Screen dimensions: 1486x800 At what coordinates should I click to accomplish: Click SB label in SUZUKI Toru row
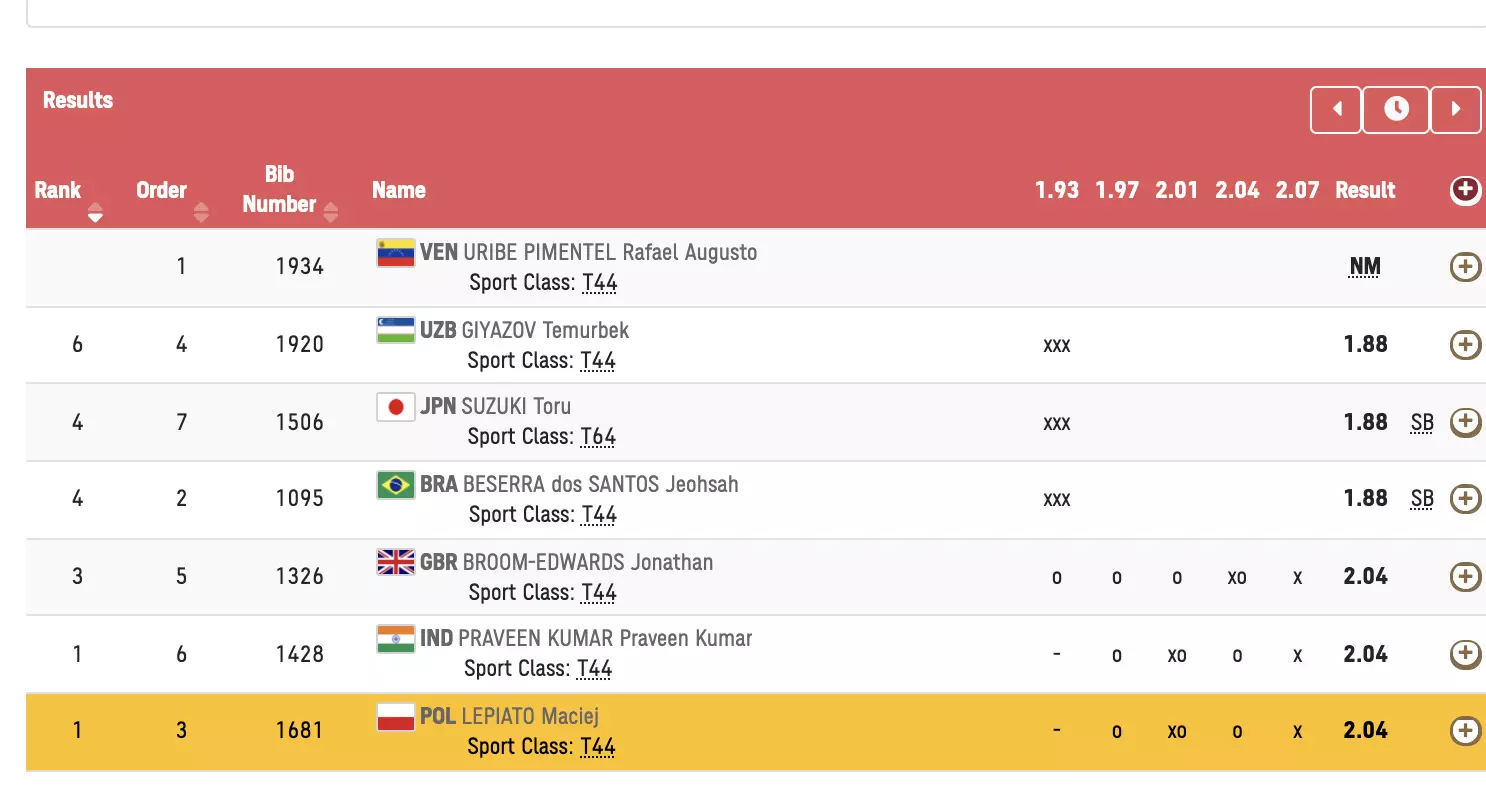[x=1422, y=422]
